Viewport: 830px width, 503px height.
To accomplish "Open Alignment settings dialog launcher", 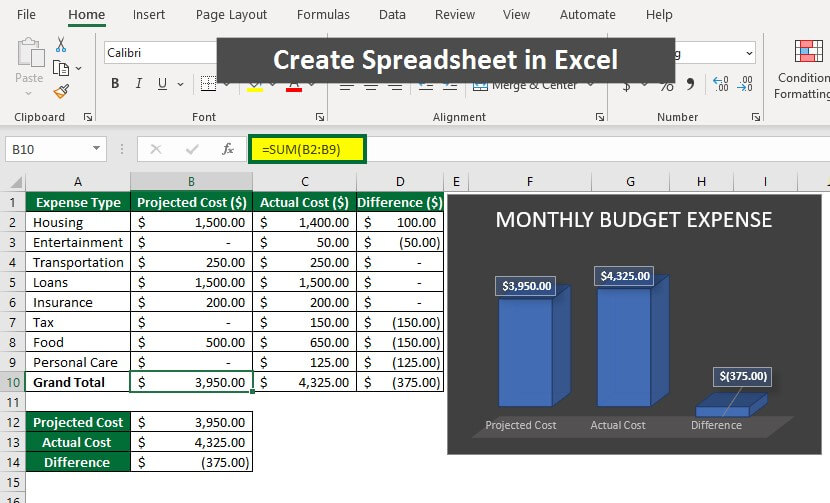I will click(x=600, y=117).
